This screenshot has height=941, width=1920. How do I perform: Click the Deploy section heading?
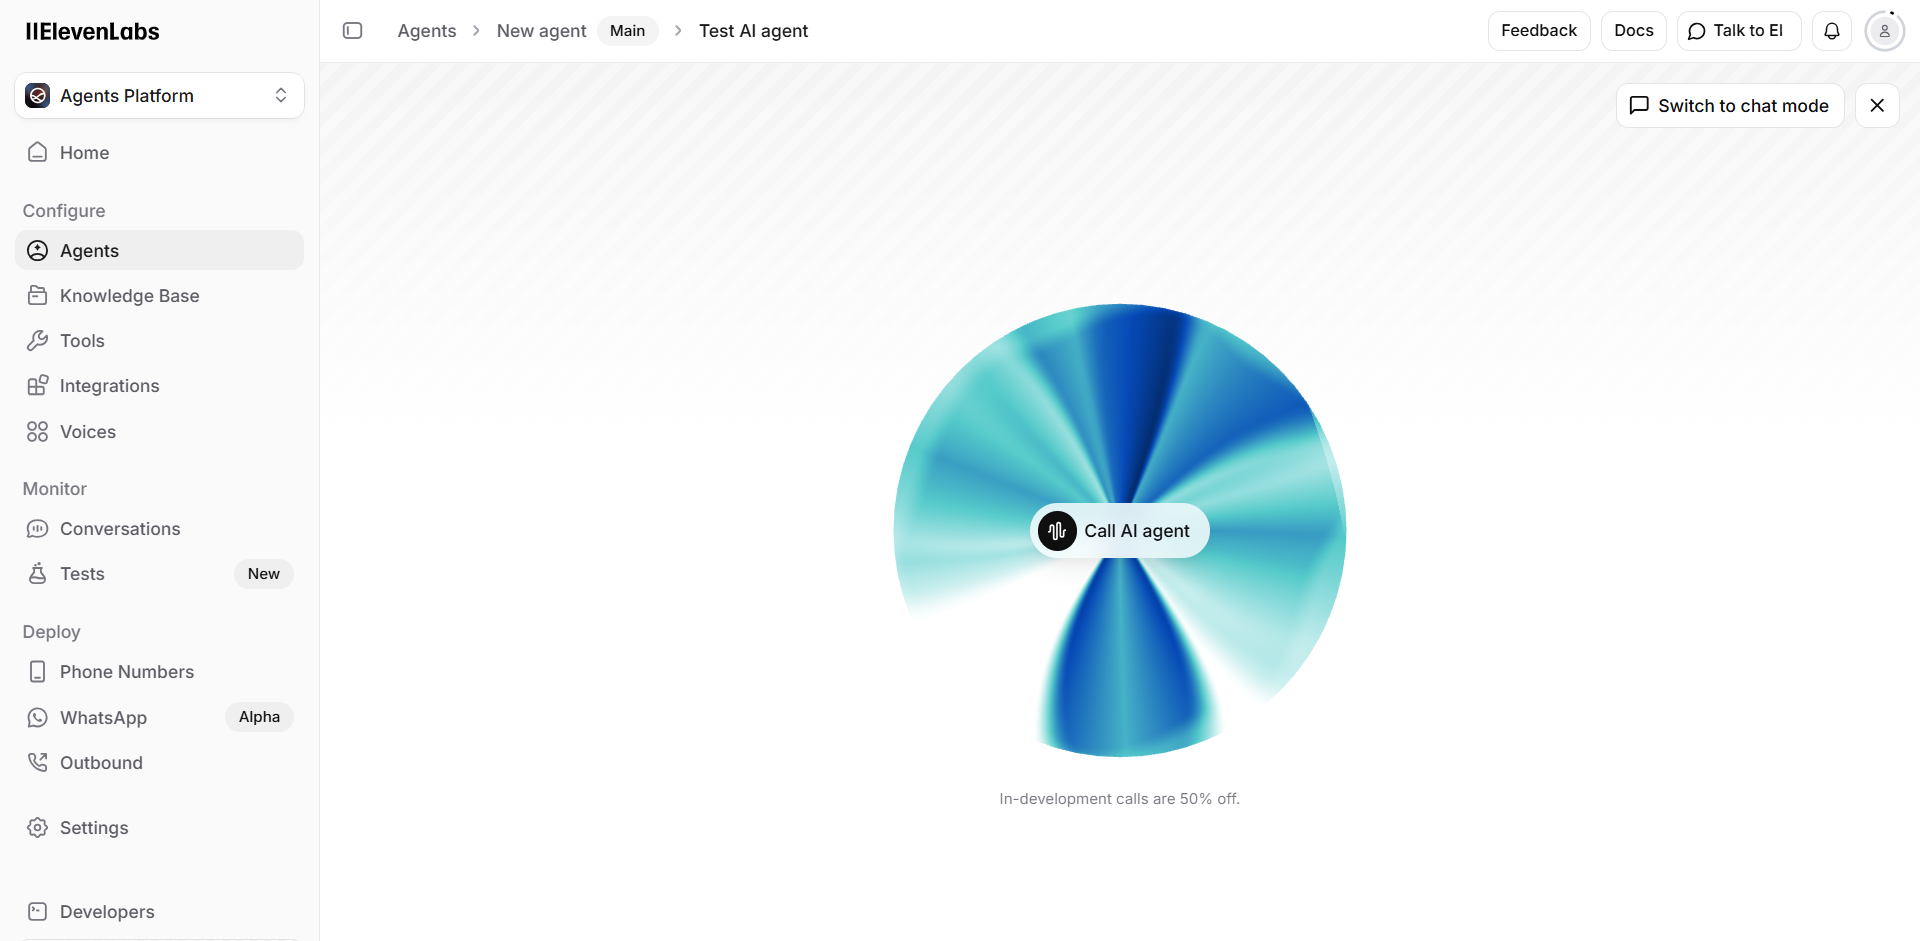tap(51, 632)
